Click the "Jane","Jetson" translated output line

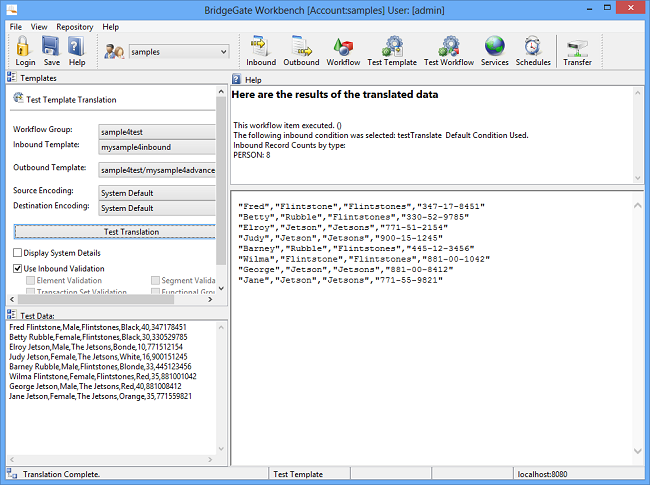[340, 280]
